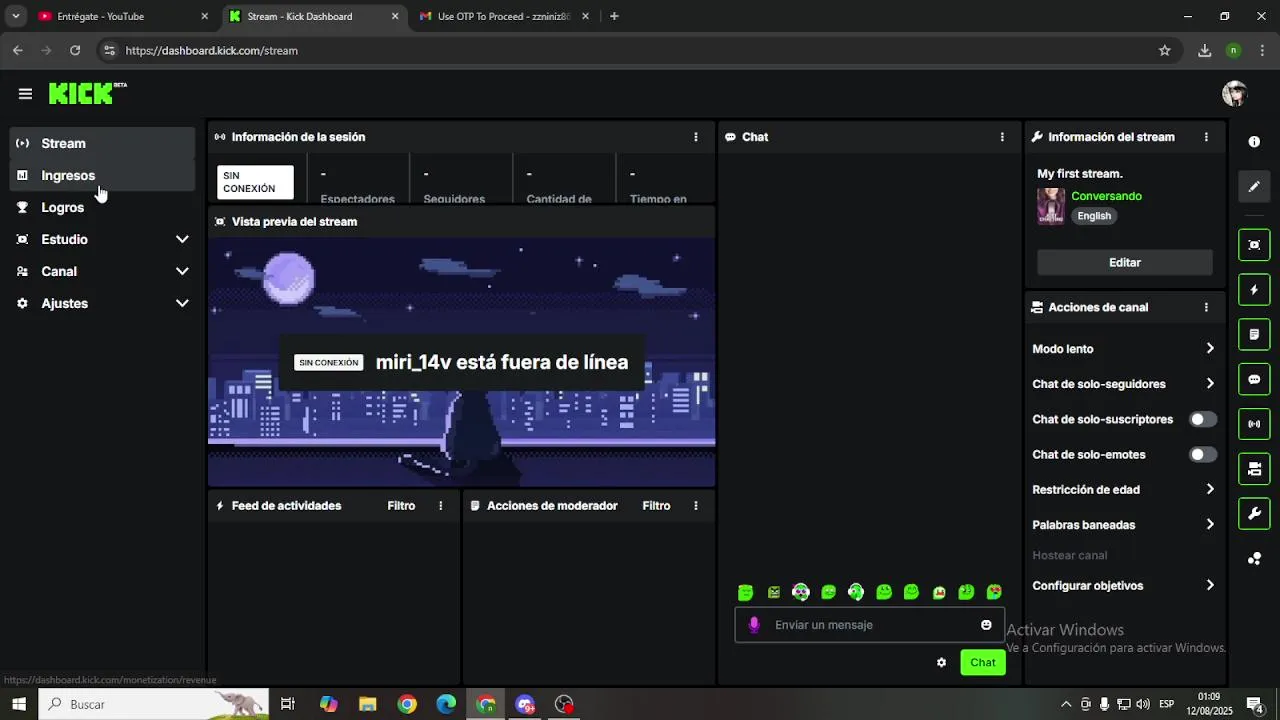Toggle stream preview panel in right rail

pos(1254,245)
